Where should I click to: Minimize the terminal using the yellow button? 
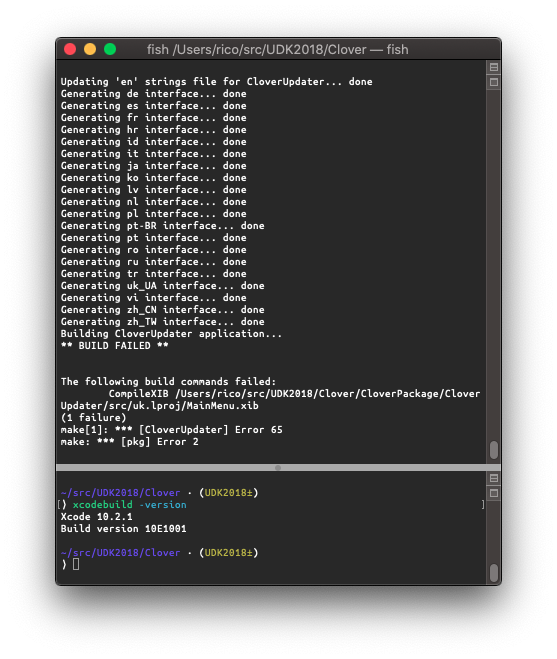click(x=90, y=49)
